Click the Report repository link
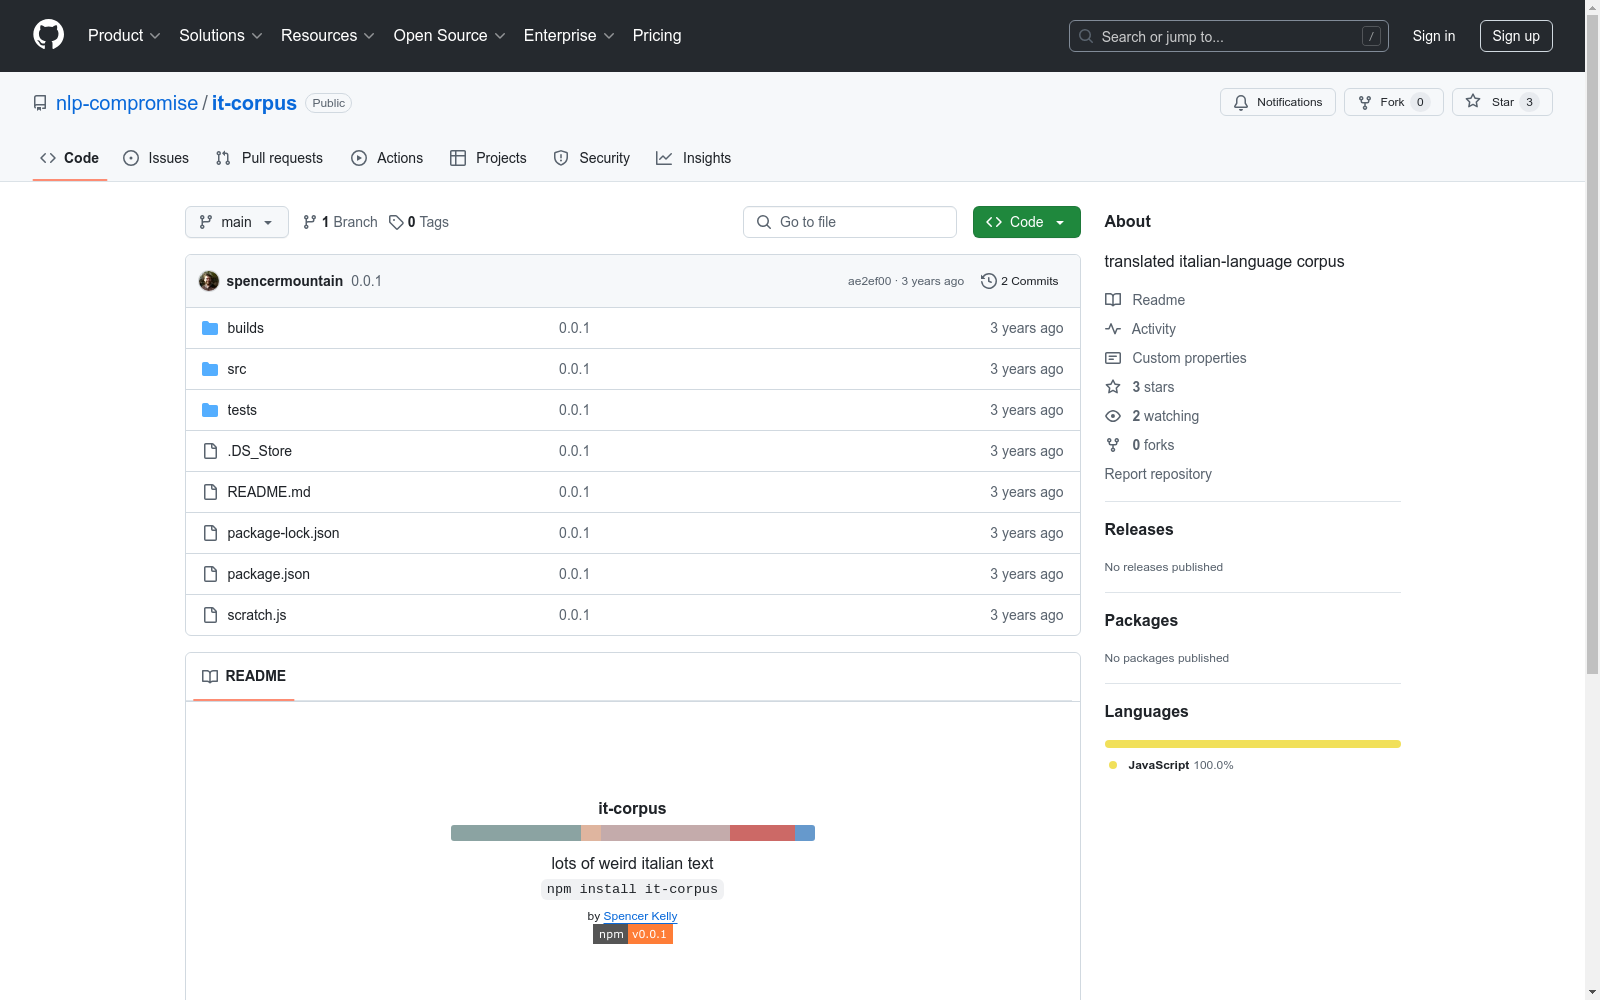This screenshot has height=1000, width=1600. [x=1158, y=474]
